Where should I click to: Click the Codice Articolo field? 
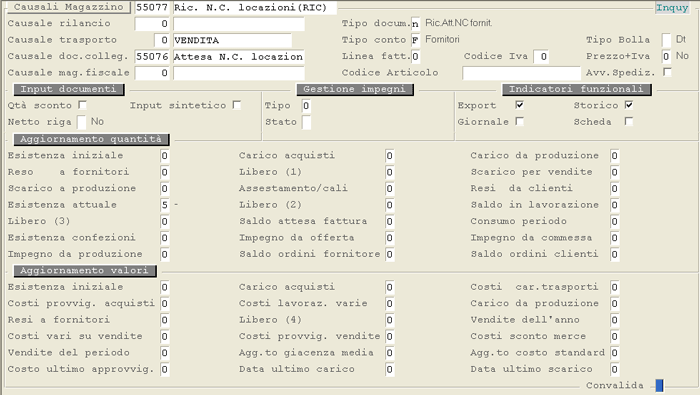point(521,73)
